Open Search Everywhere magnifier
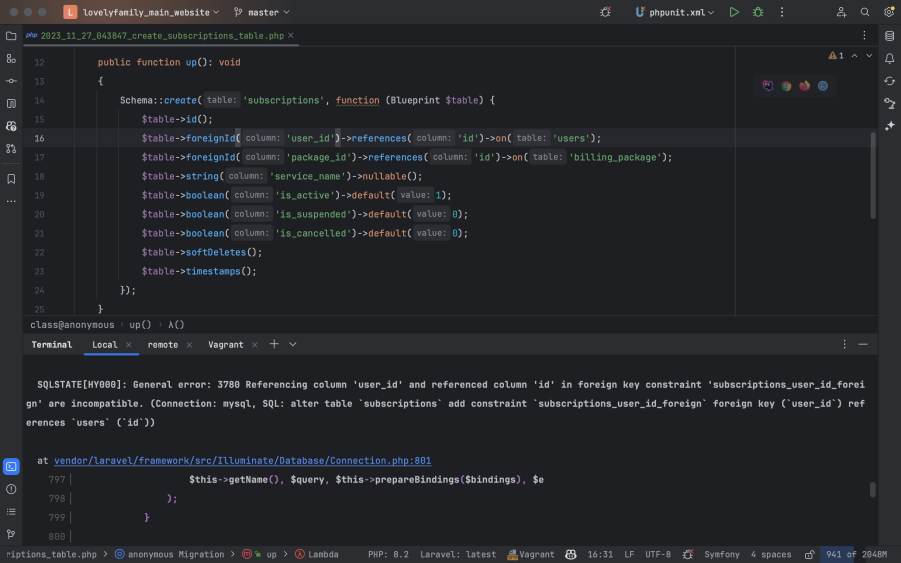 (865, 12)
